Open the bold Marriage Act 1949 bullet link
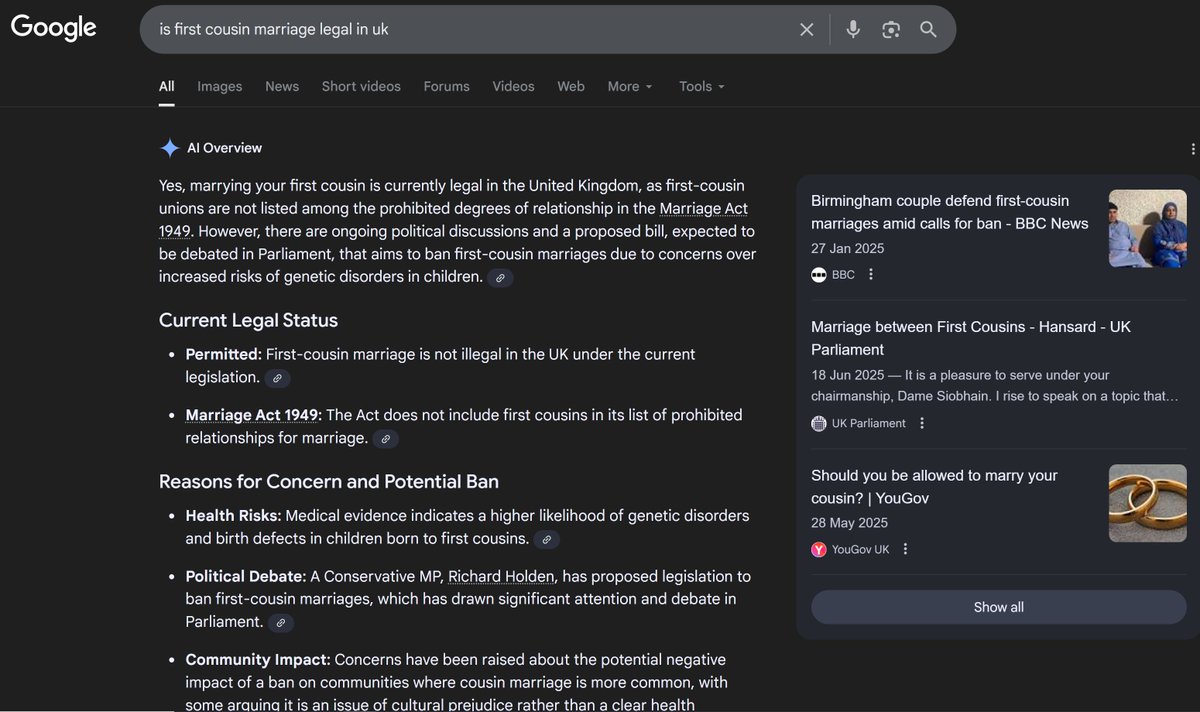1200x712 pixels. pos(252,414)
